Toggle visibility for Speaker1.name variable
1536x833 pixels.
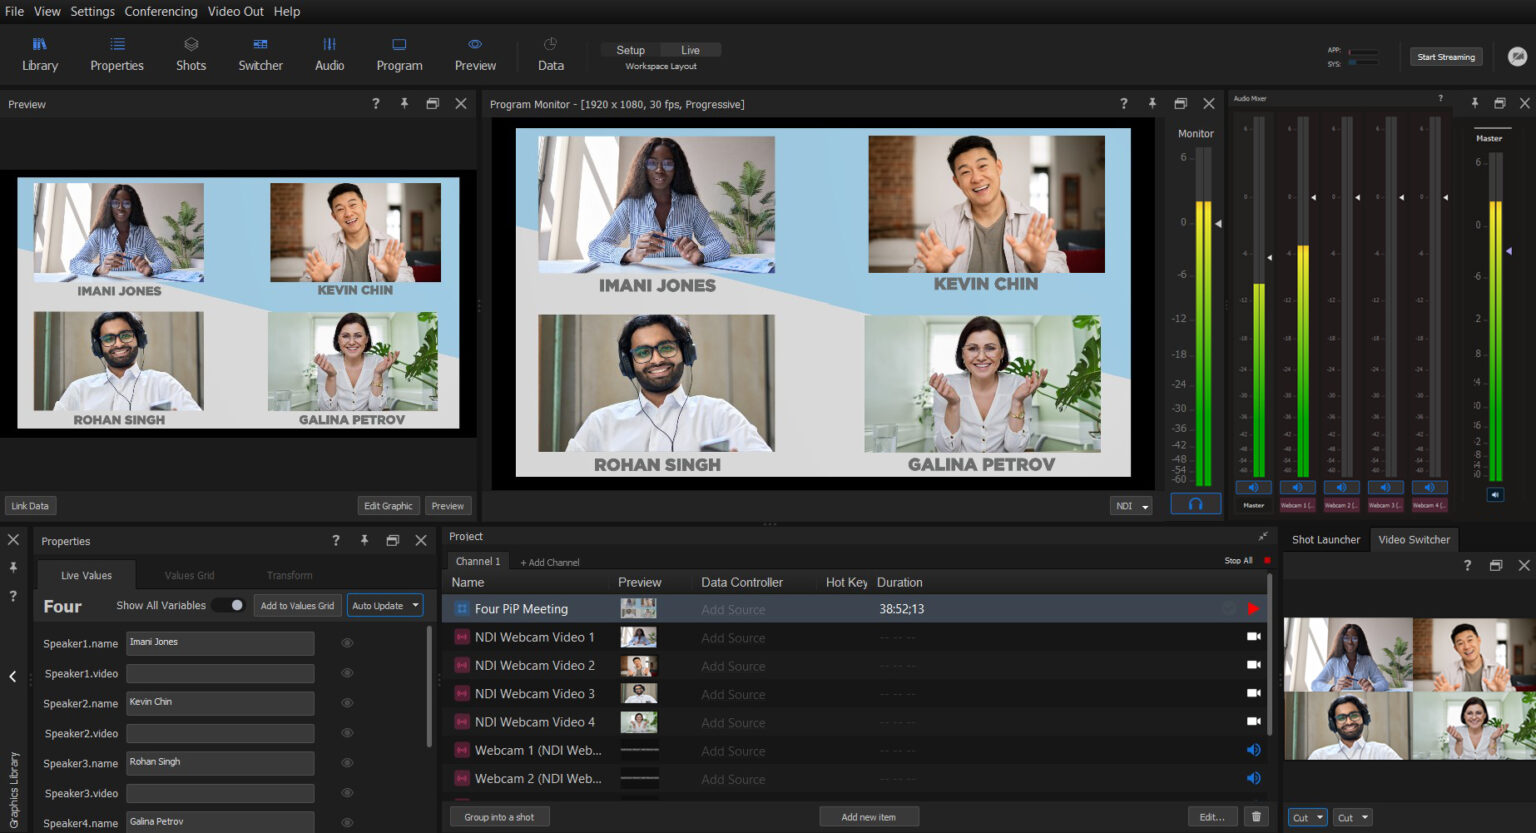coord(346,643)
